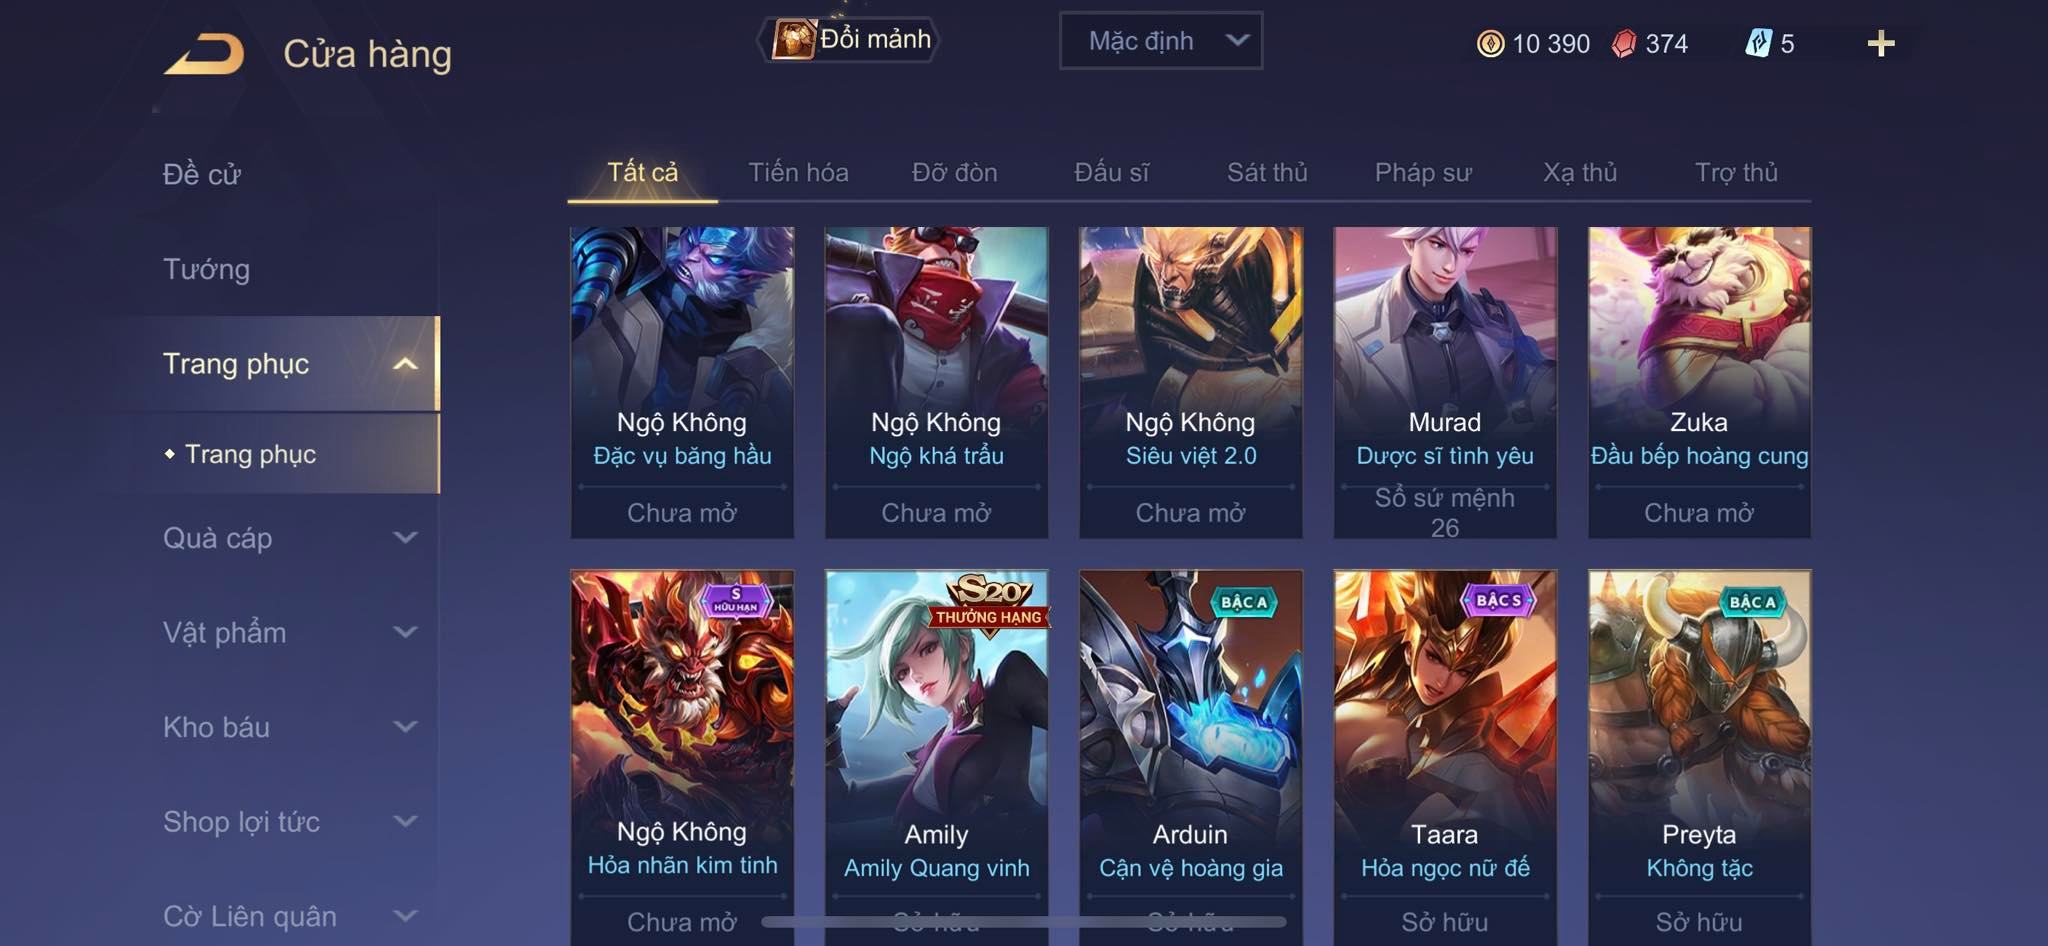
Task: Expand the Quà cáp sidebar section
Action: coord(289,538)
